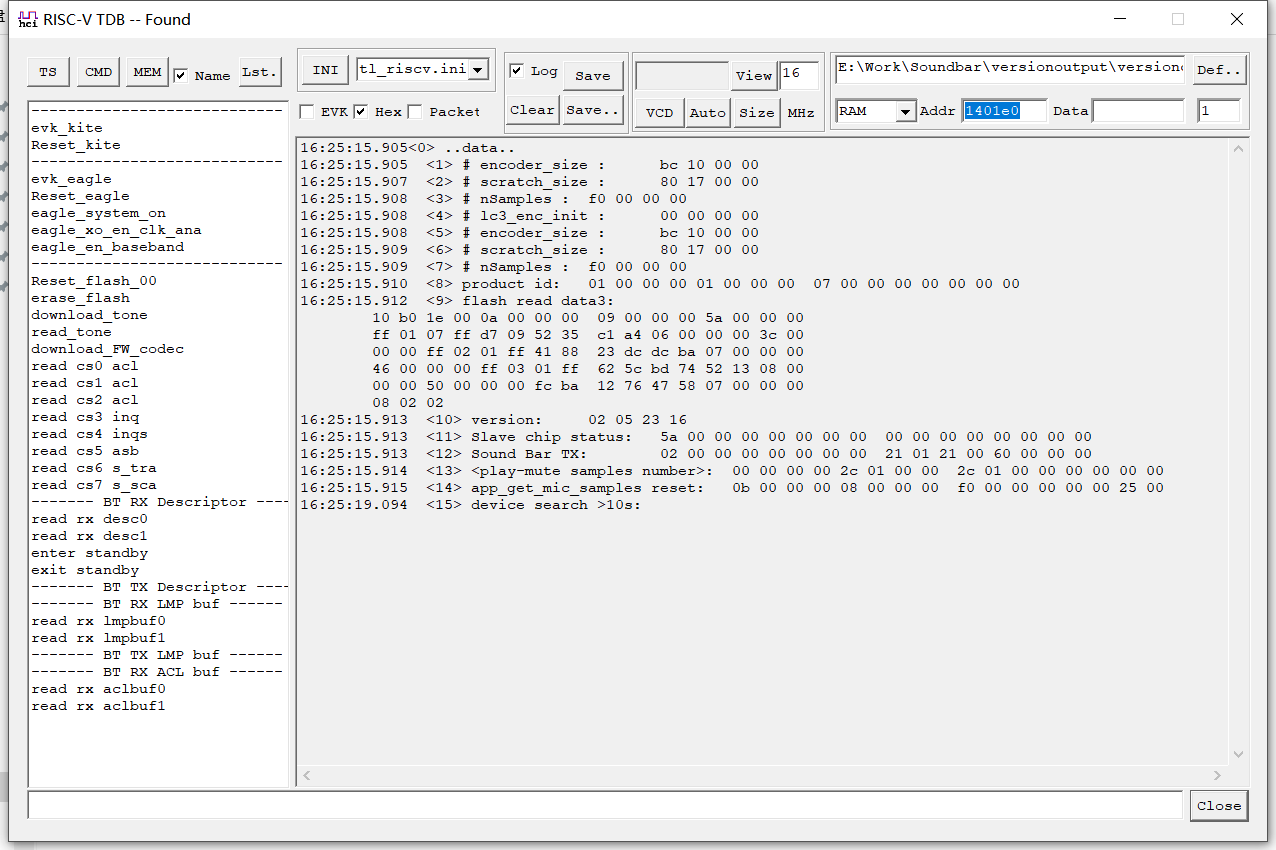The height and width of the screenshot is (850, 1276).
Task: Click the INI configuration button
Action: (324, 70)
